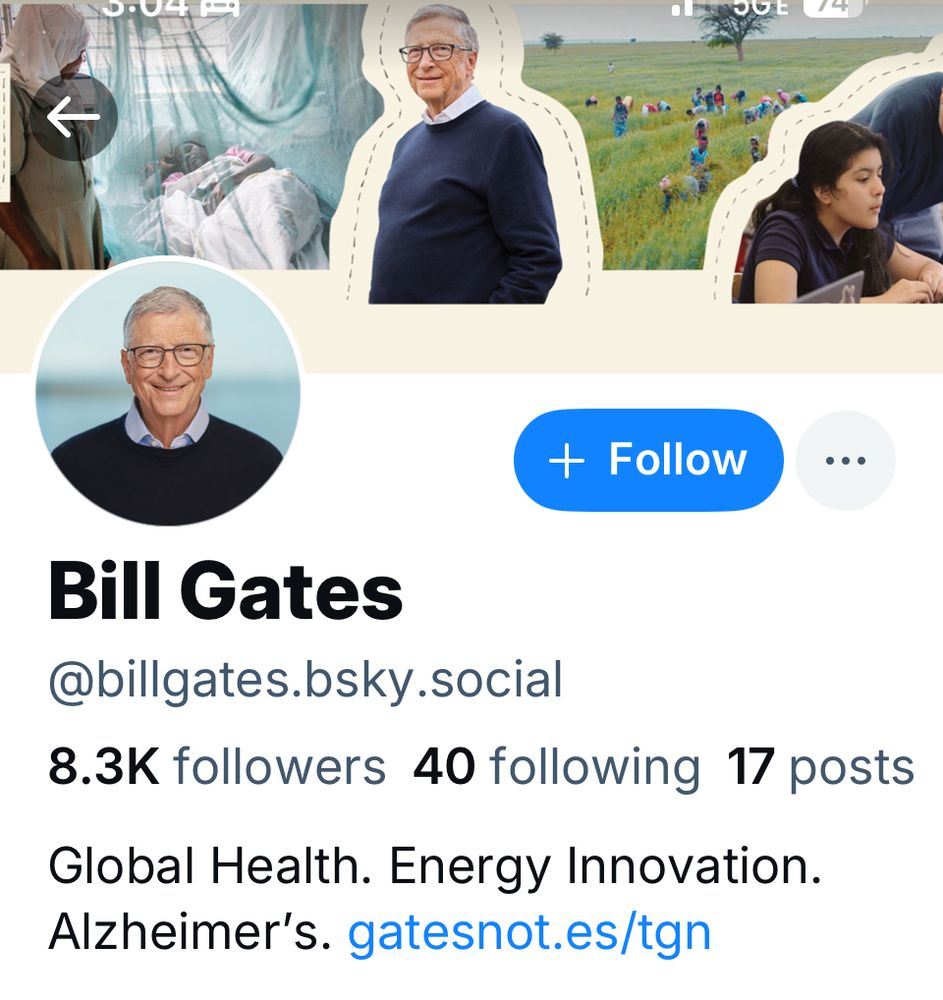Tap the plus icon inside Follow
Image resolution: width=943 pixels, height=1000 pixels.
click(566, 460)
